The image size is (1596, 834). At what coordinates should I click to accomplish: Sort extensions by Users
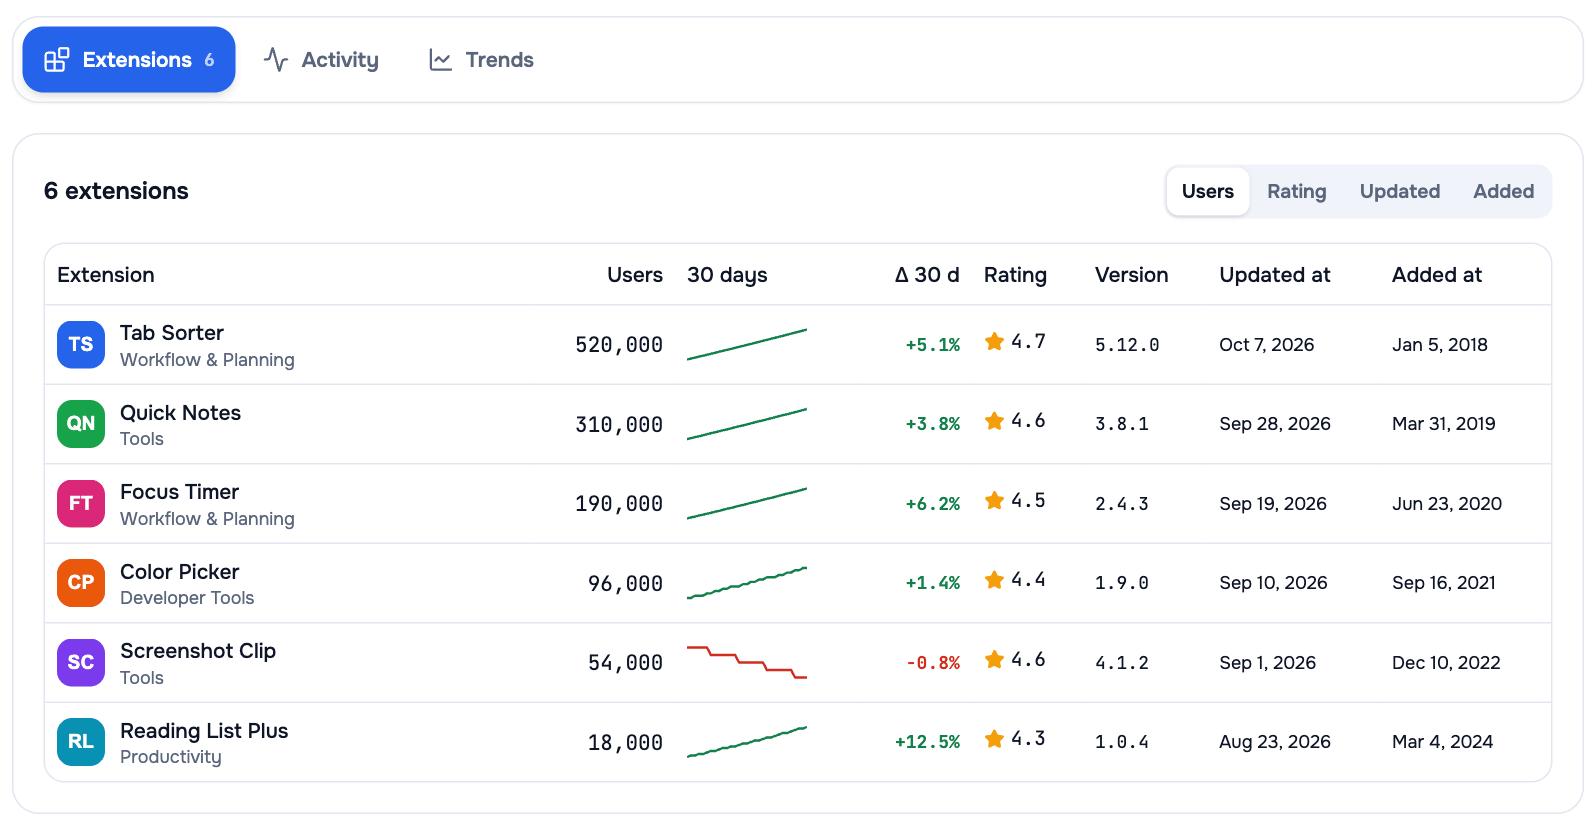(x=1208, y=191)
